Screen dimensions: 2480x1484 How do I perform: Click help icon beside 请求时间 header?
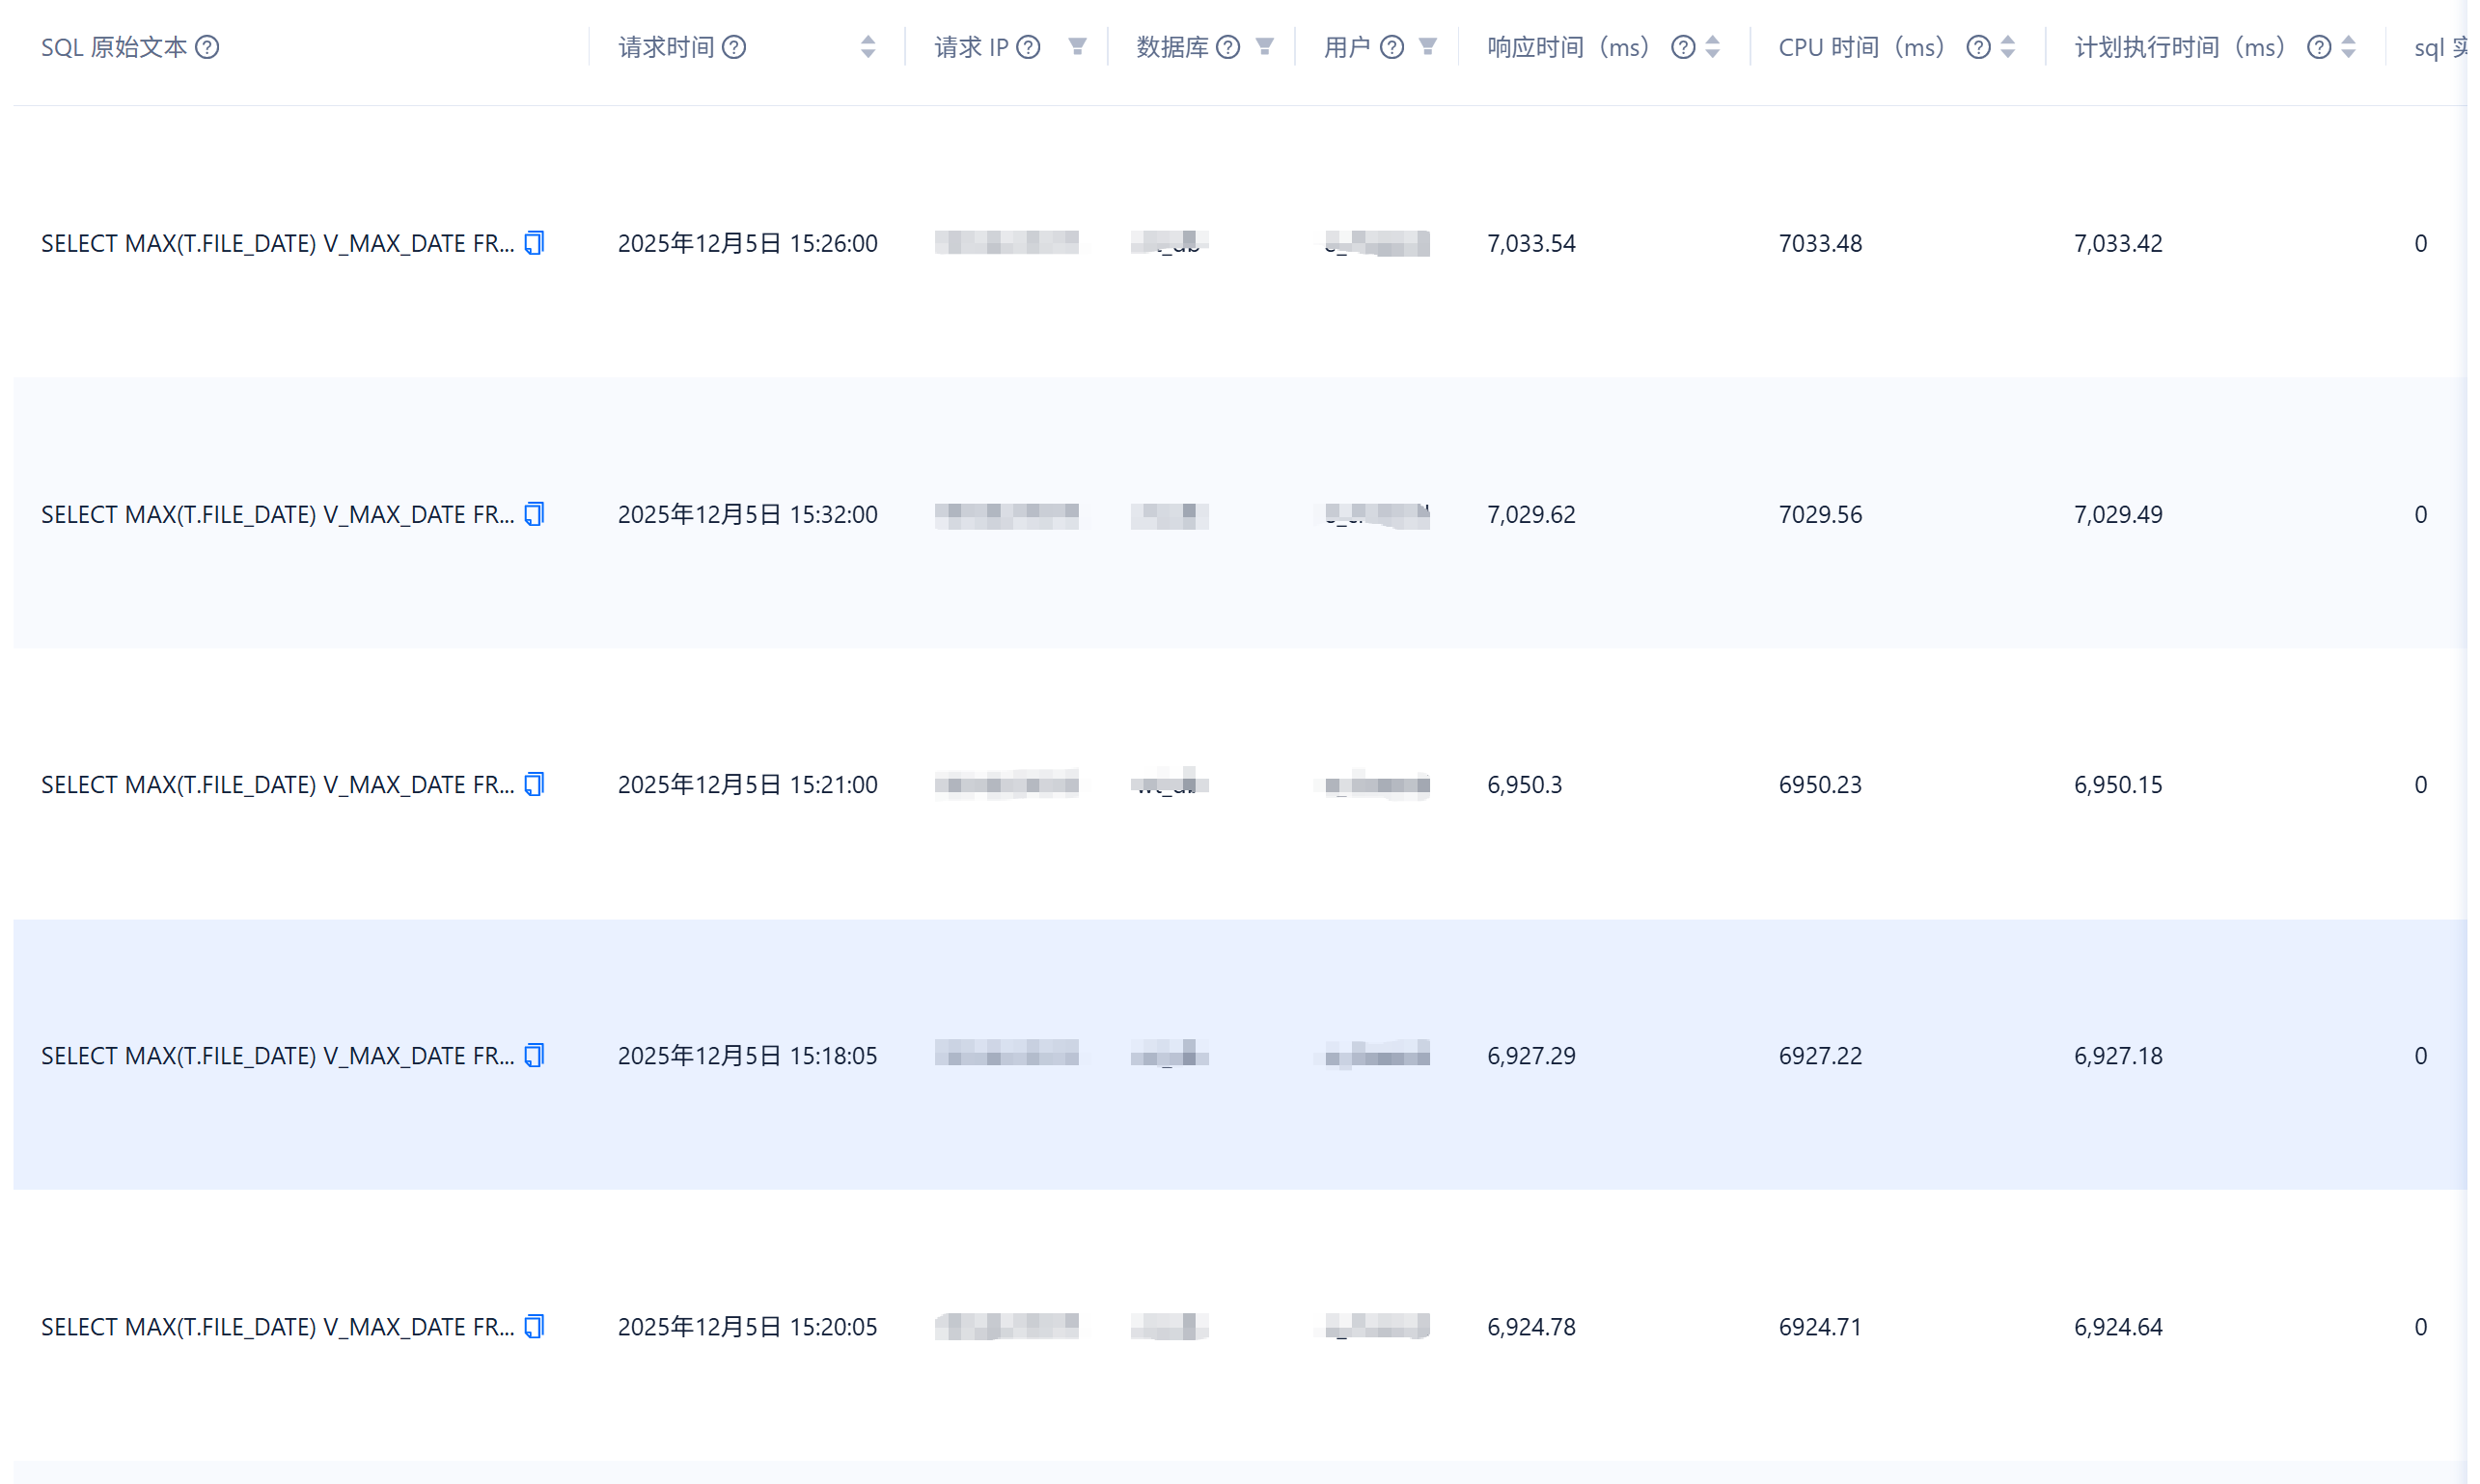tap(734, 47)
